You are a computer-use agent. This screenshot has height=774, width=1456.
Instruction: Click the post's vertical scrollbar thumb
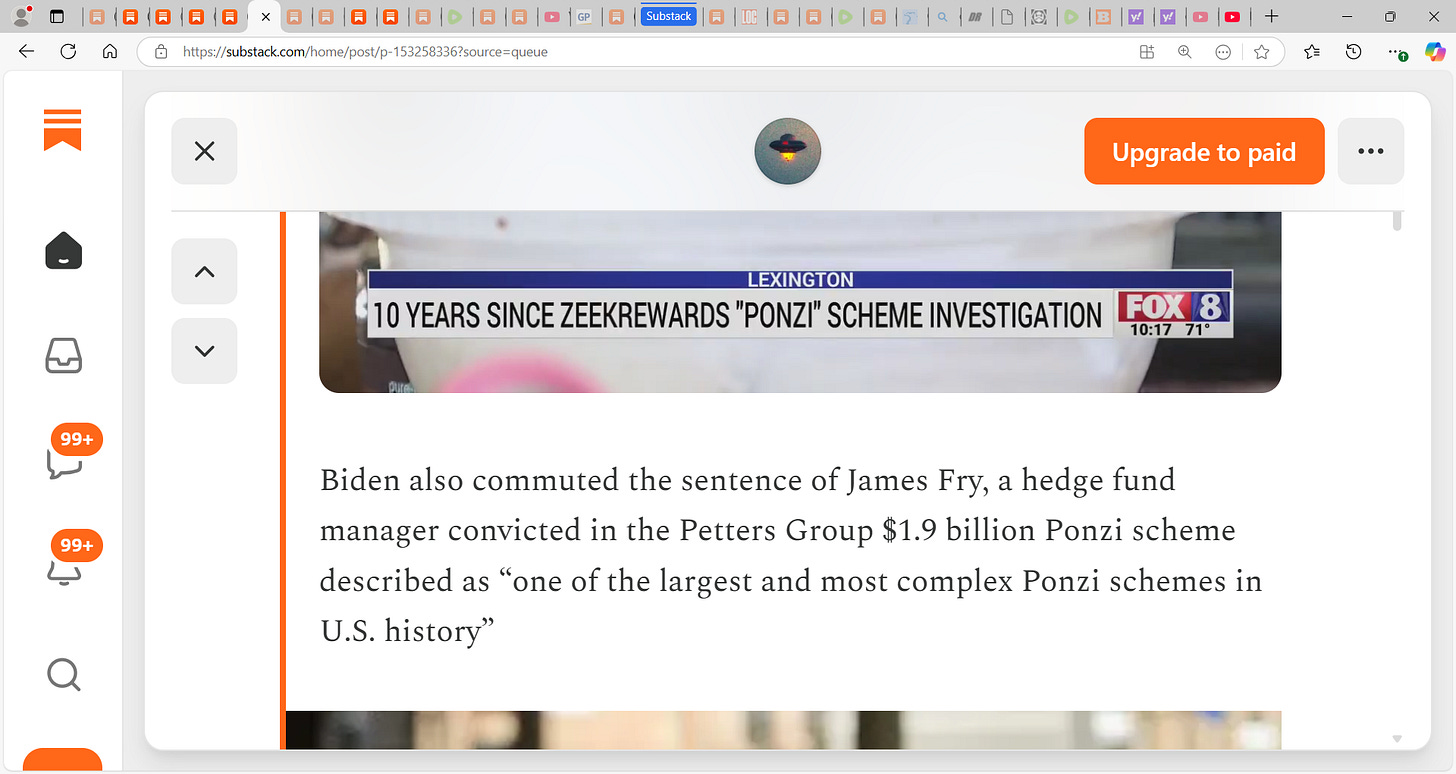point(1397,221)
